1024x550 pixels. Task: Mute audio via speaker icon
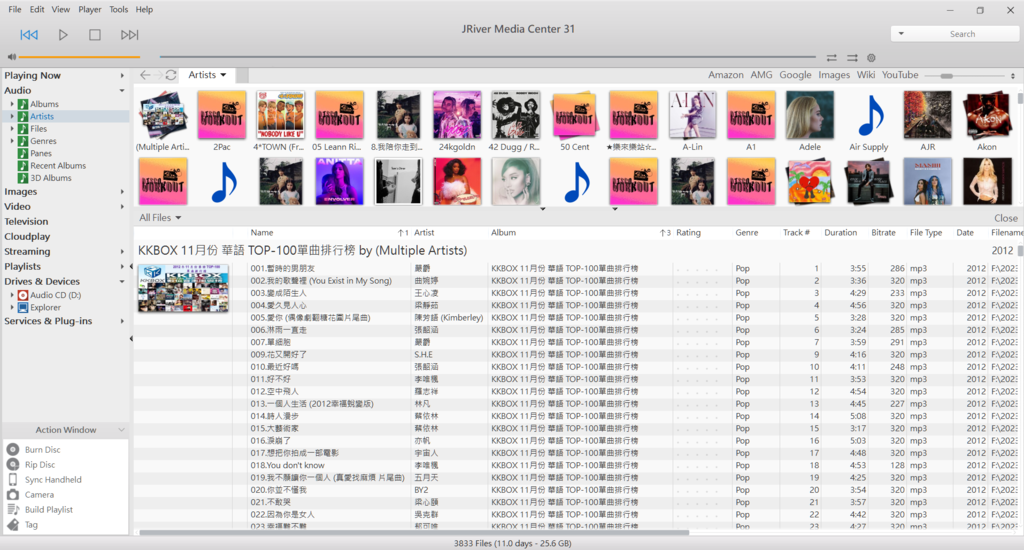(x=12, y=57)
